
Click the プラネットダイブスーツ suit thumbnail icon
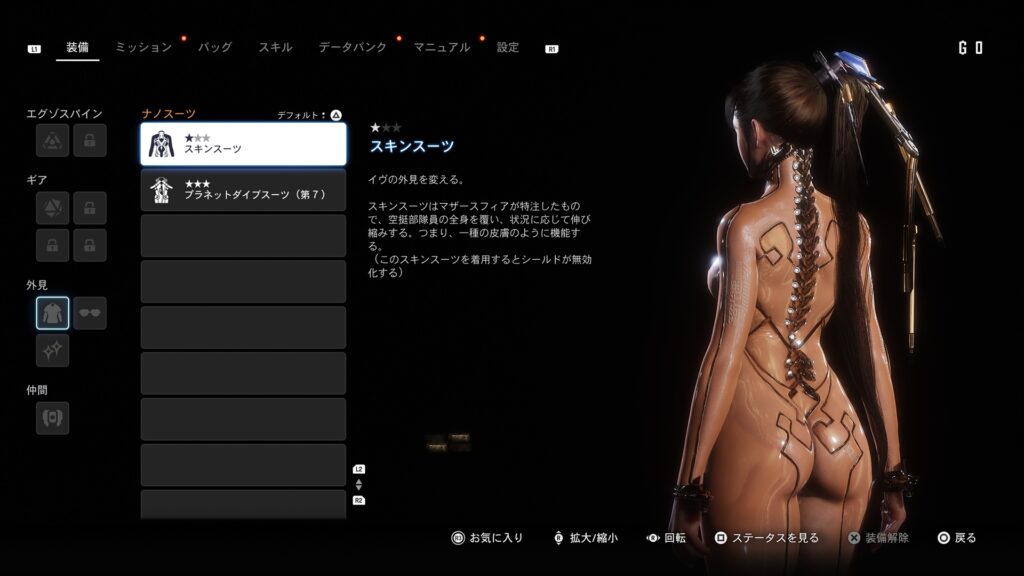(x=161, y=190)
